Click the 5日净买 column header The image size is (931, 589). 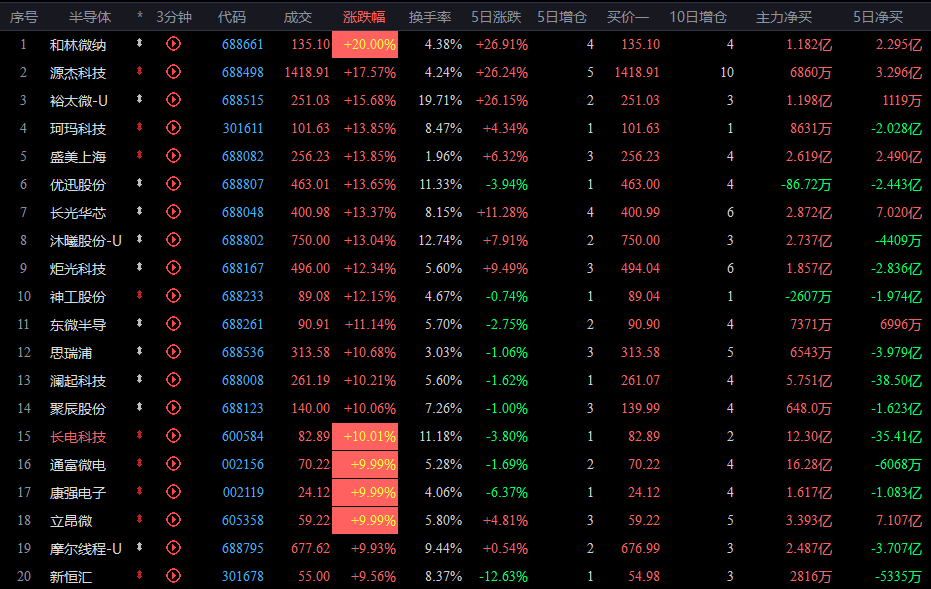tap(878, 17)
